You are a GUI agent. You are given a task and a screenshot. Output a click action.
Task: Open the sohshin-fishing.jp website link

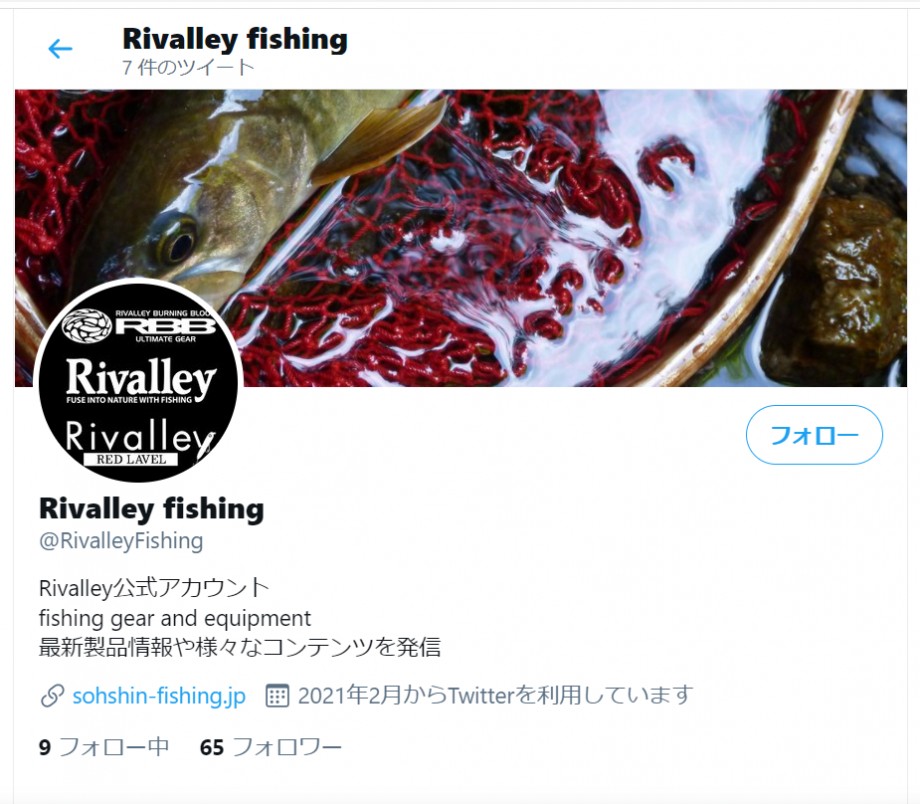[159, 695]
